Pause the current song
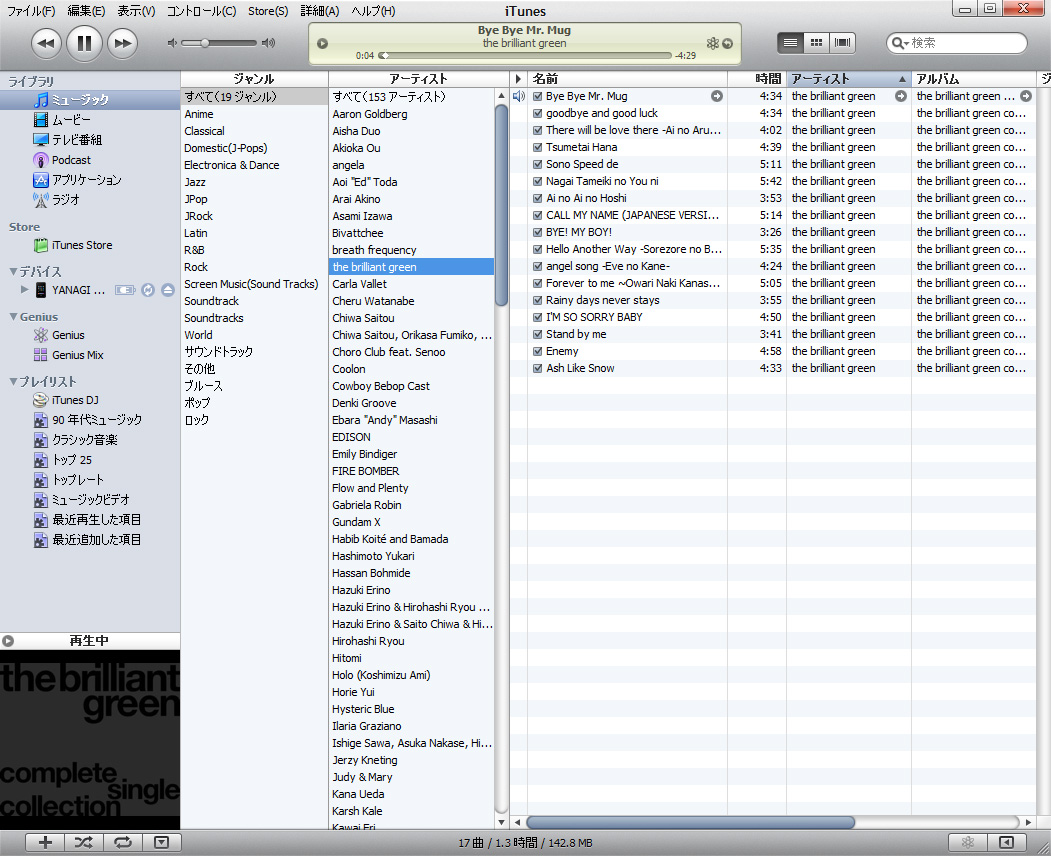Image resolution: width=1051 pixels, height=856 pixels. 84,44
